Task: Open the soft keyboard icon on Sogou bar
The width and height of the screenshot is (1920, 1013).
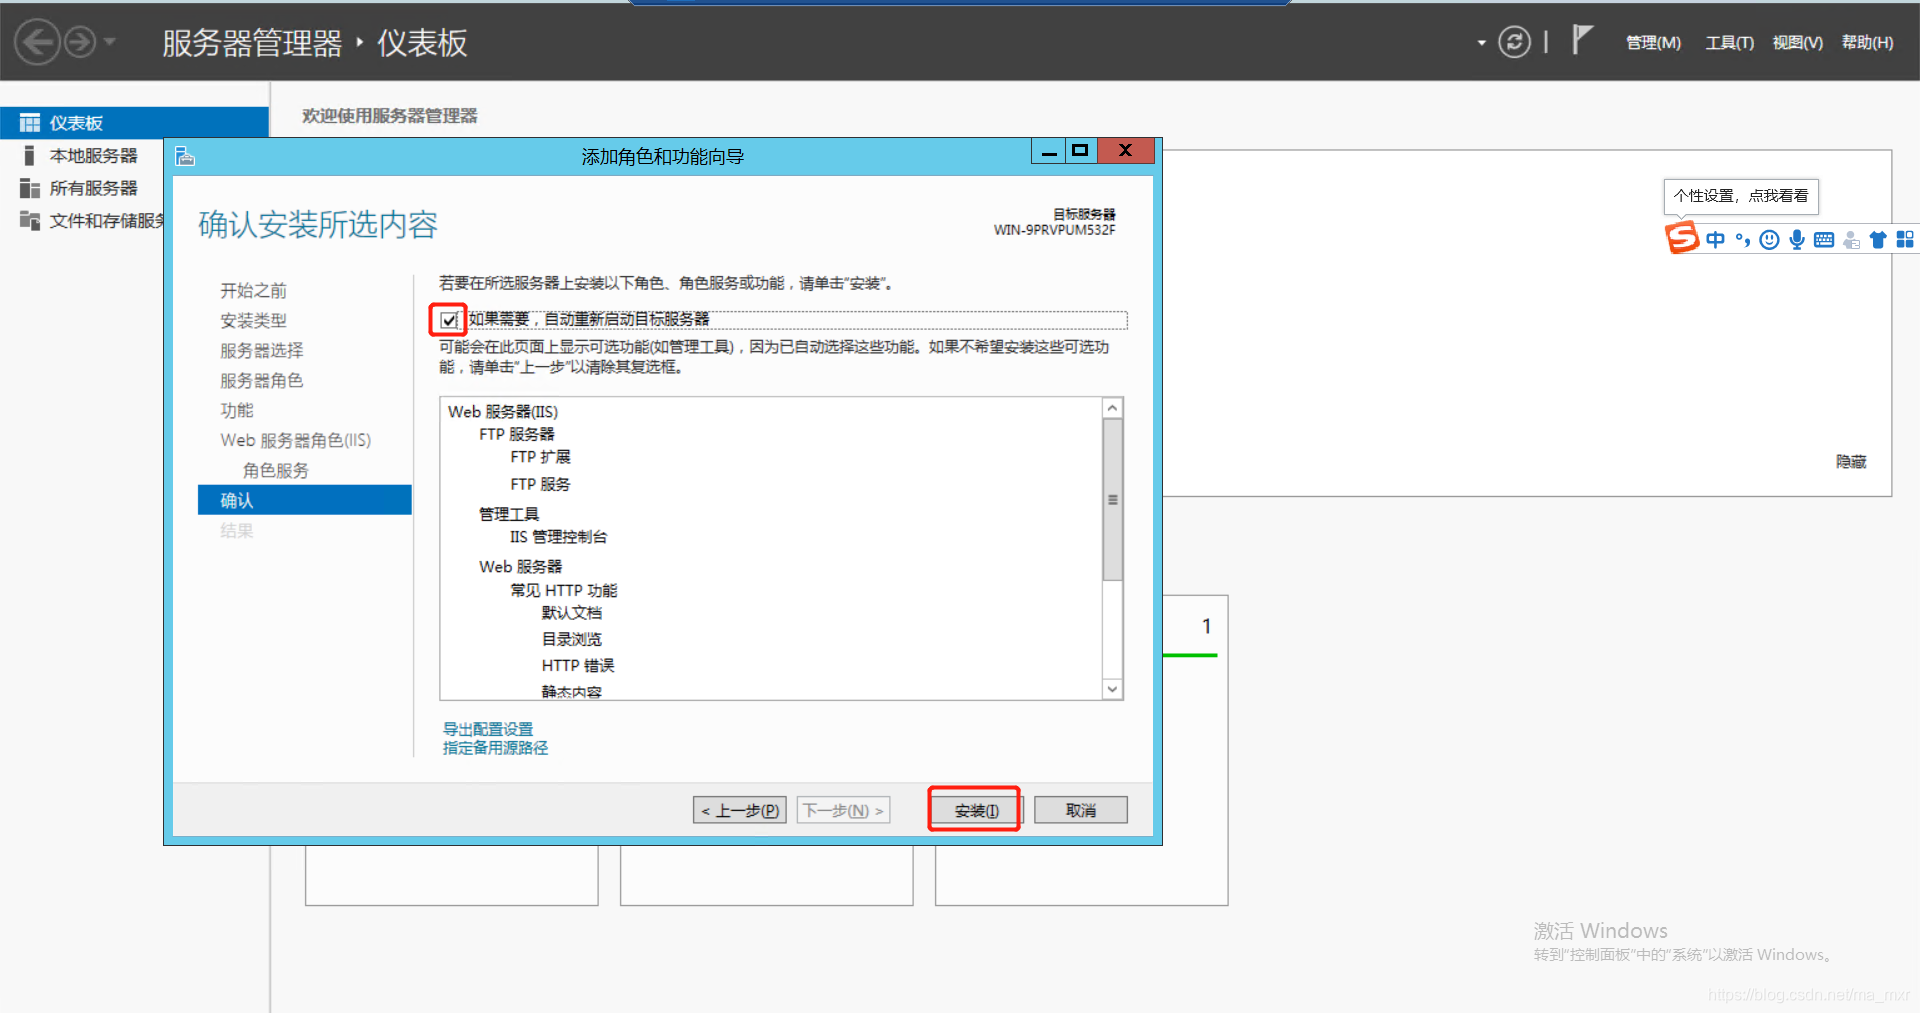Action: pos(1823,239)
